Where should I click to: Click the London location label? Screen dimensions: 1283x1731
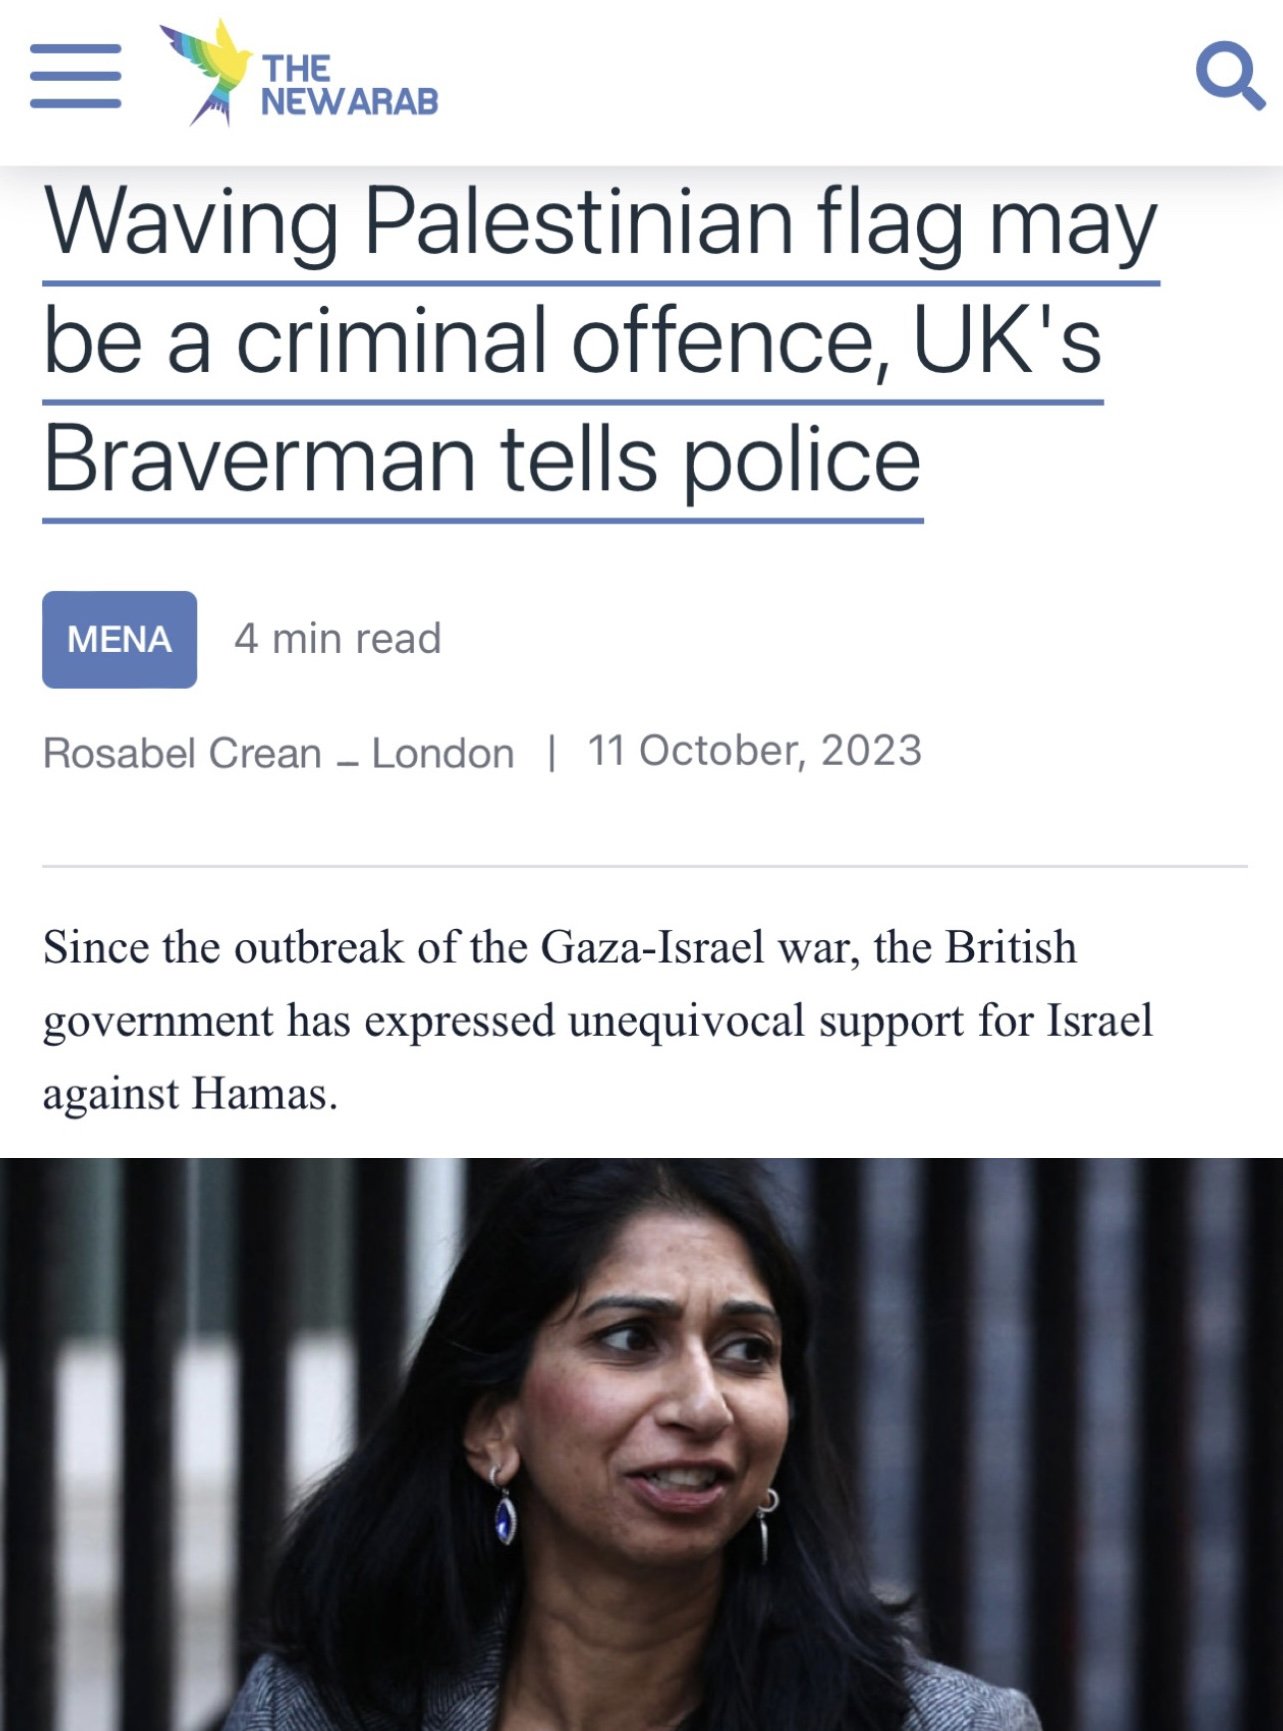tap(443, 753)
